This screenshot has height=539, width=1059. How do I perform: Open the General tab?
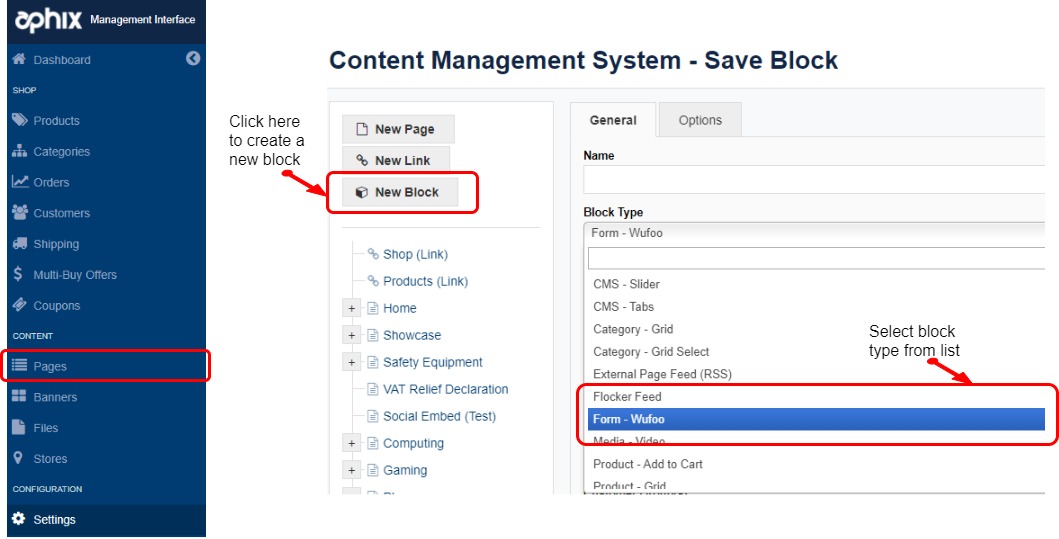pyautogui.click(x=613, y=120)
